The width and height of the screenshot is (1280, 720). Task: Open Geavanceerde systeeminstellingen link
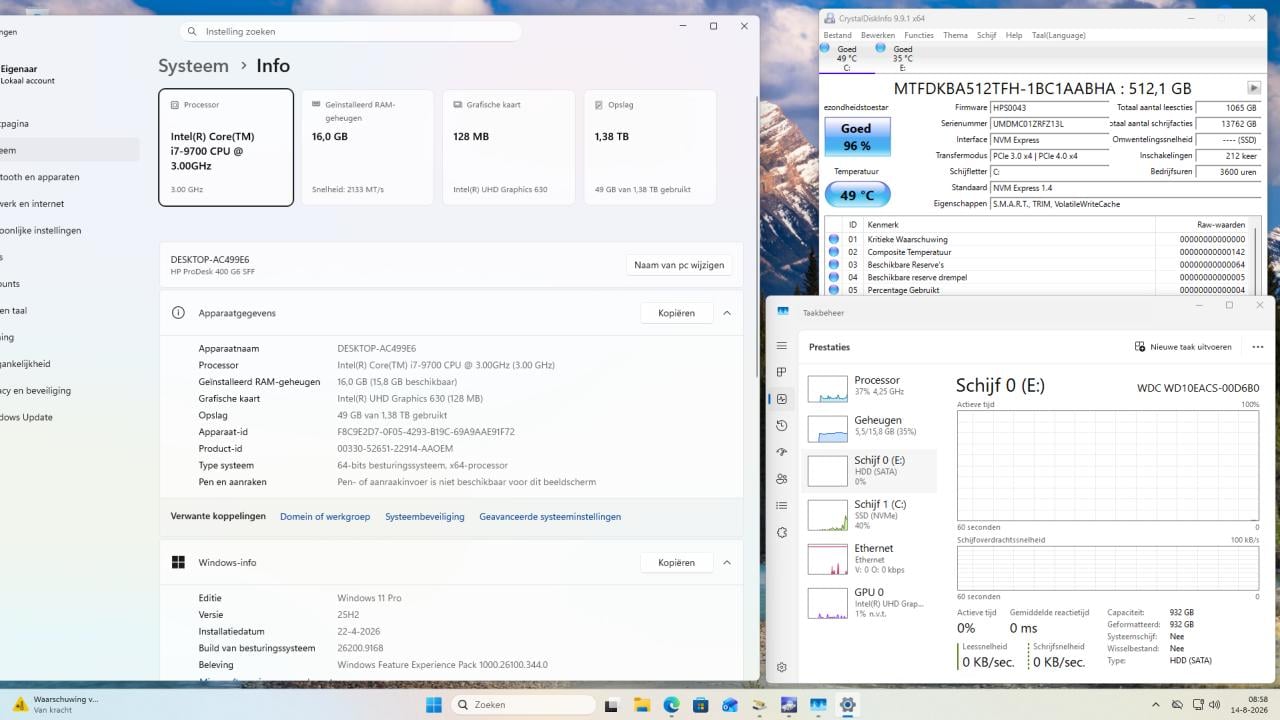click(x=550, y=517)
